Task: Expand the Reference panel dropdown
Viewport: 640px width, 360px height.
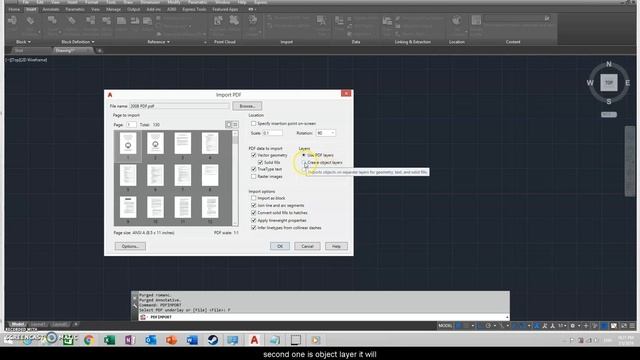Action: tap(158, 42)
